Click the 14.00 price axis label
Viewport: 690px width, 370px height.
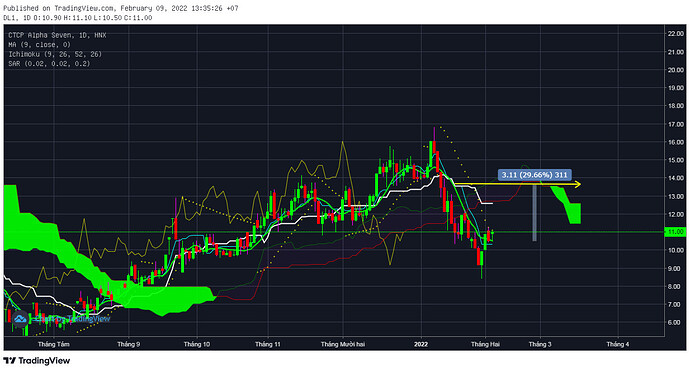click(x=675, y=178)
